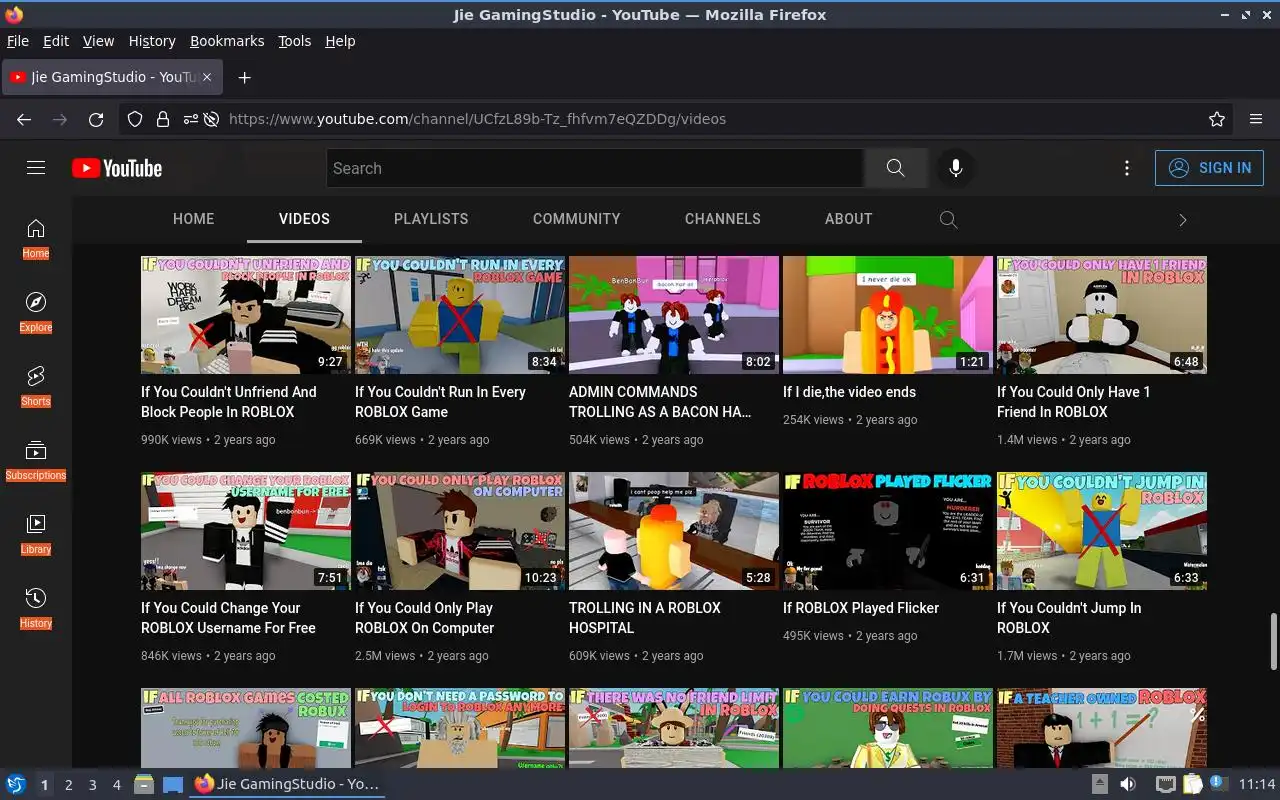Search within channel magnifier icon
Screen dimensions: 1280x800
coord(949,219)
